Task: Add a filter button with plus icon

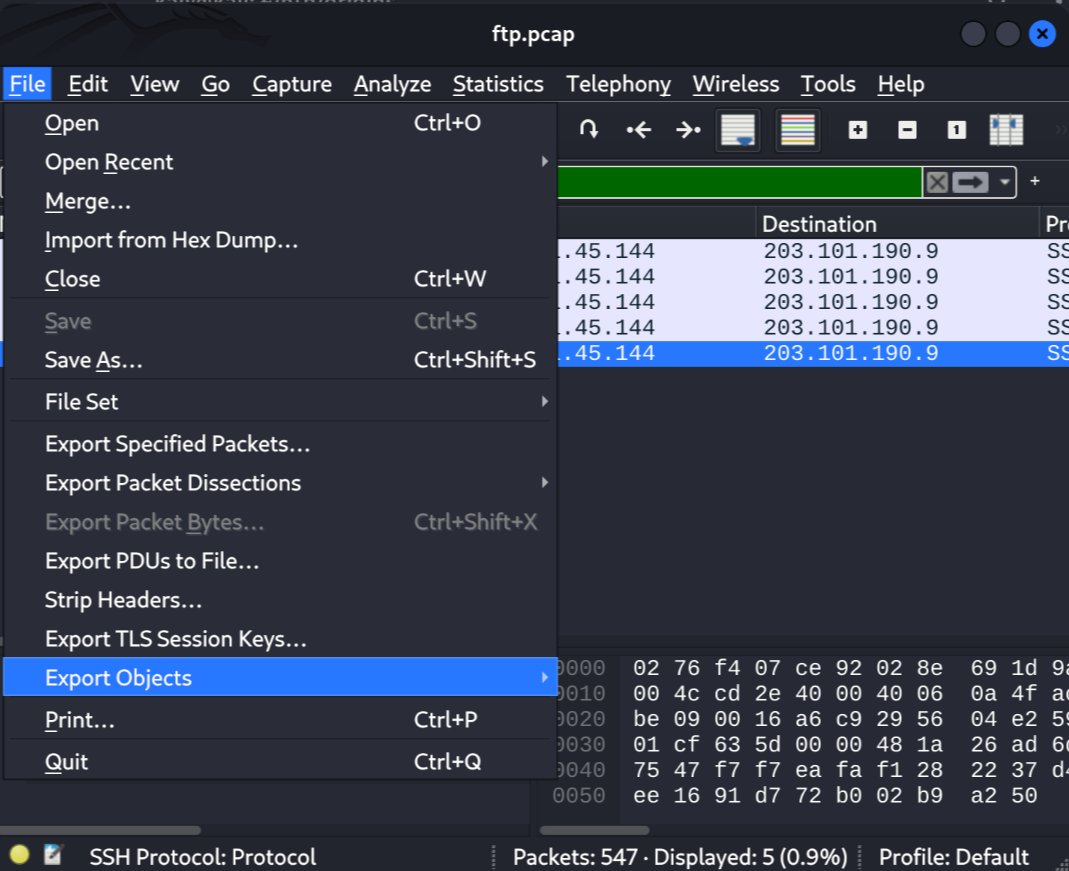Action: 1035,181
